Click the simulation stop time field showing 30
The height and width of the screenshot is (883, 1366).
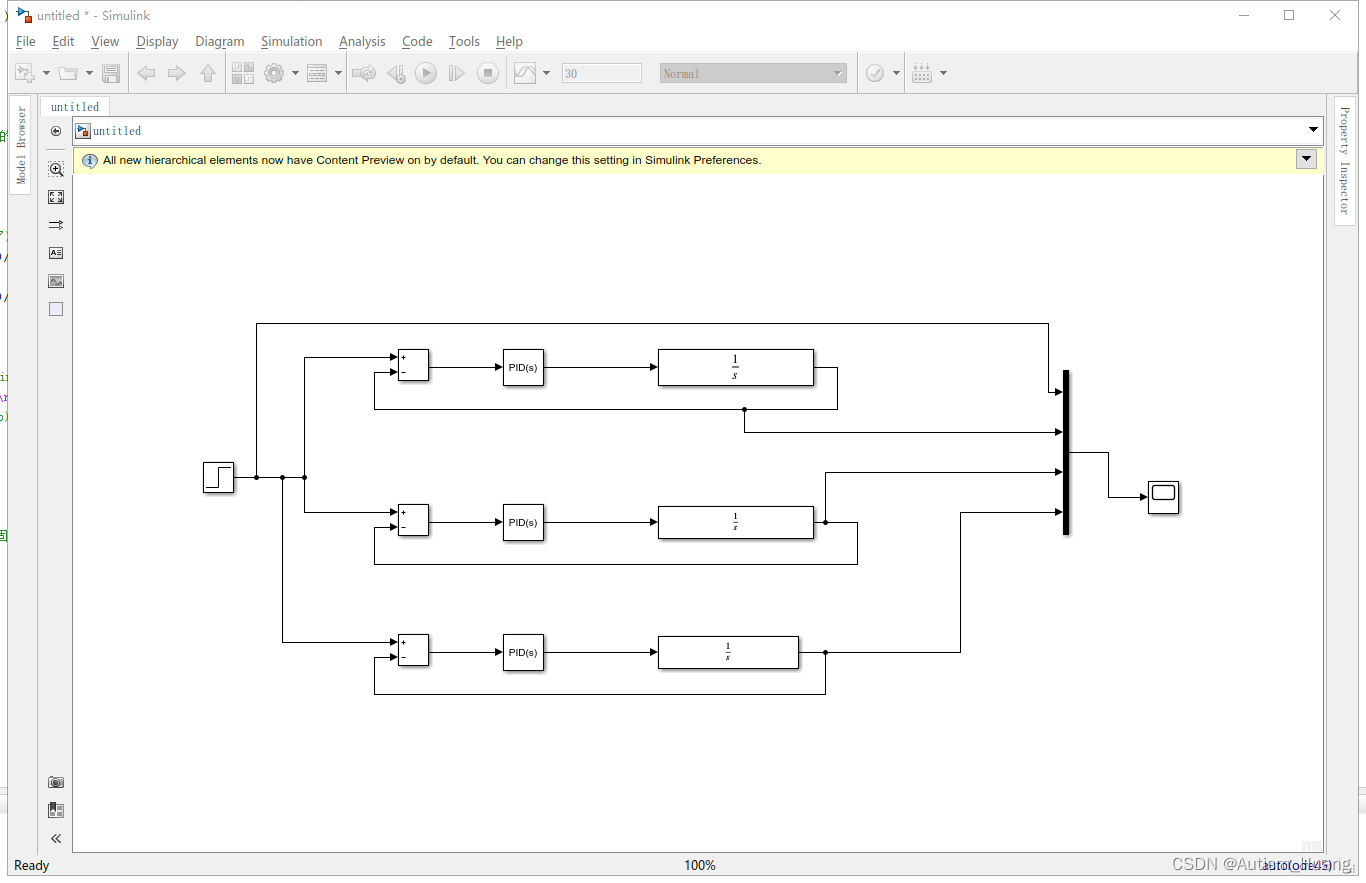point(602,73)
